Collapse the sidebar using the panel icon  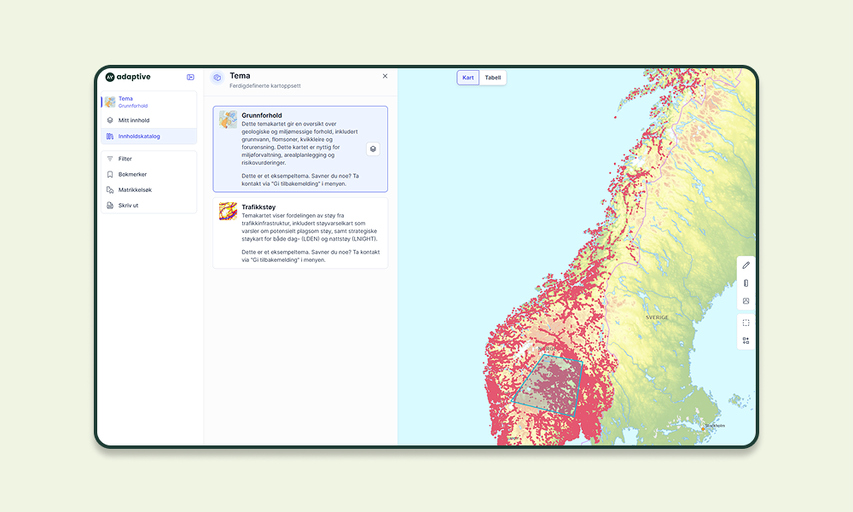click(x=190, y=77)
